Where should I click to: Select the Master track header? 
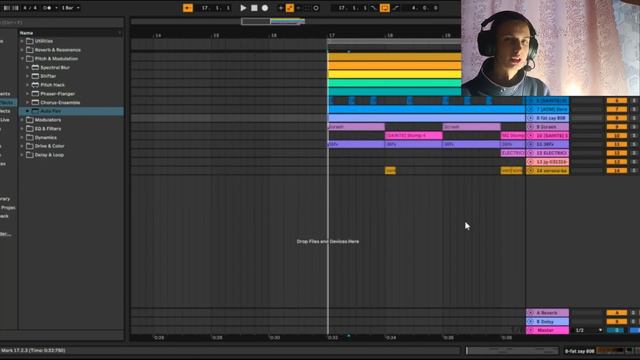pos(547,330)
